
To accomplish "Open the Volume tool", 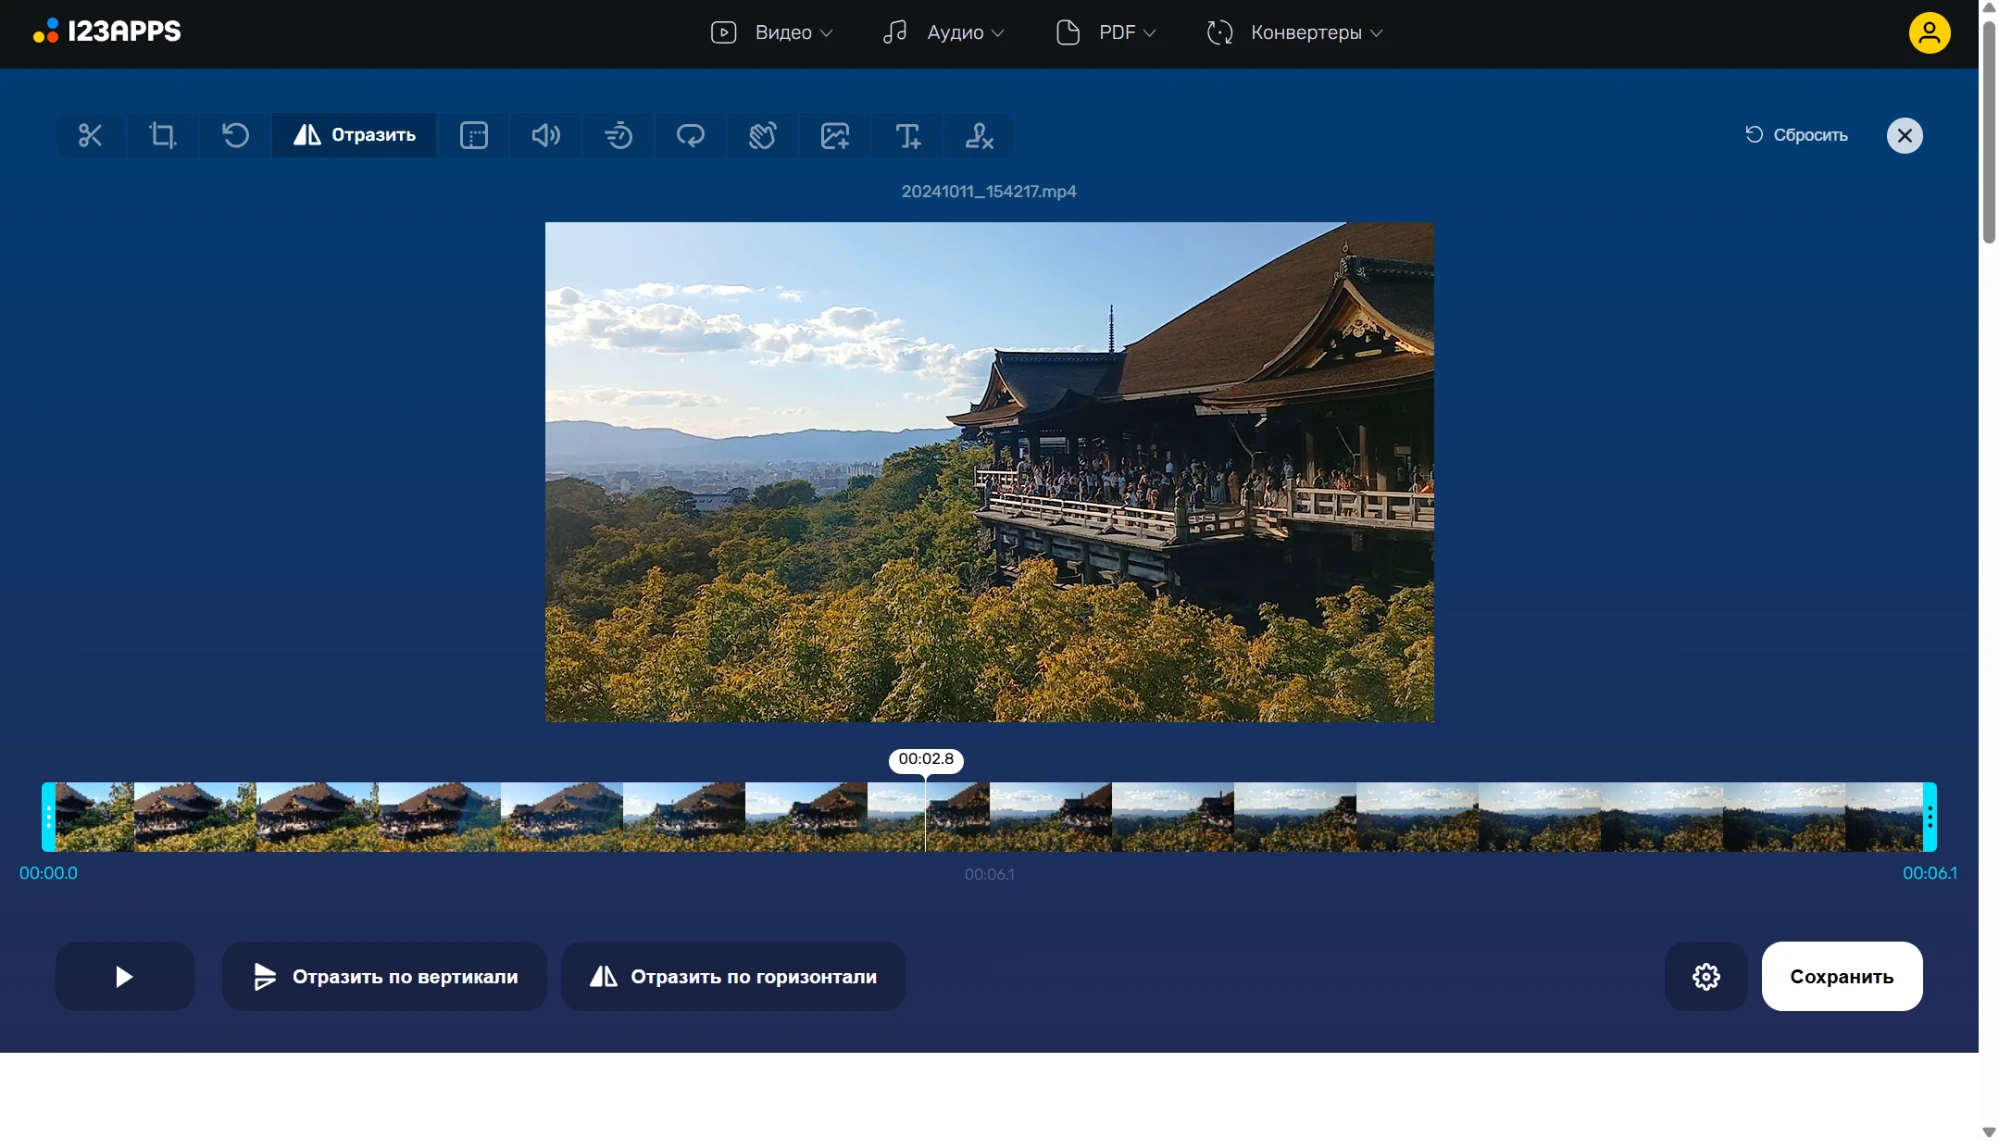I will point(546,135).
